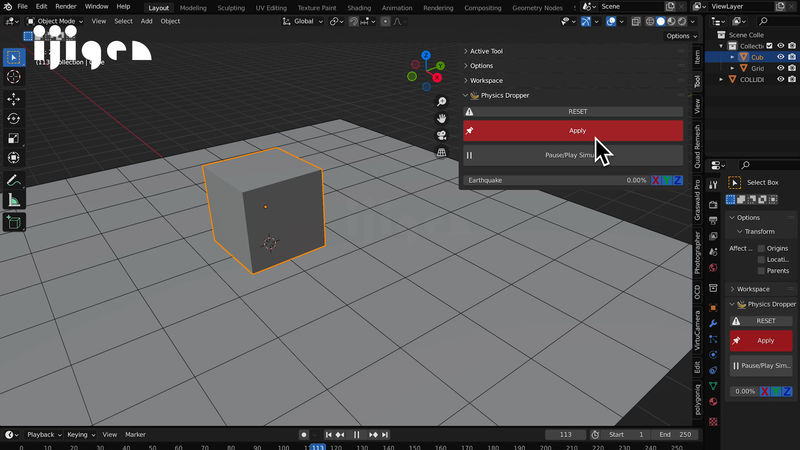Switch to the Shading workspace tab

[359, 8]
